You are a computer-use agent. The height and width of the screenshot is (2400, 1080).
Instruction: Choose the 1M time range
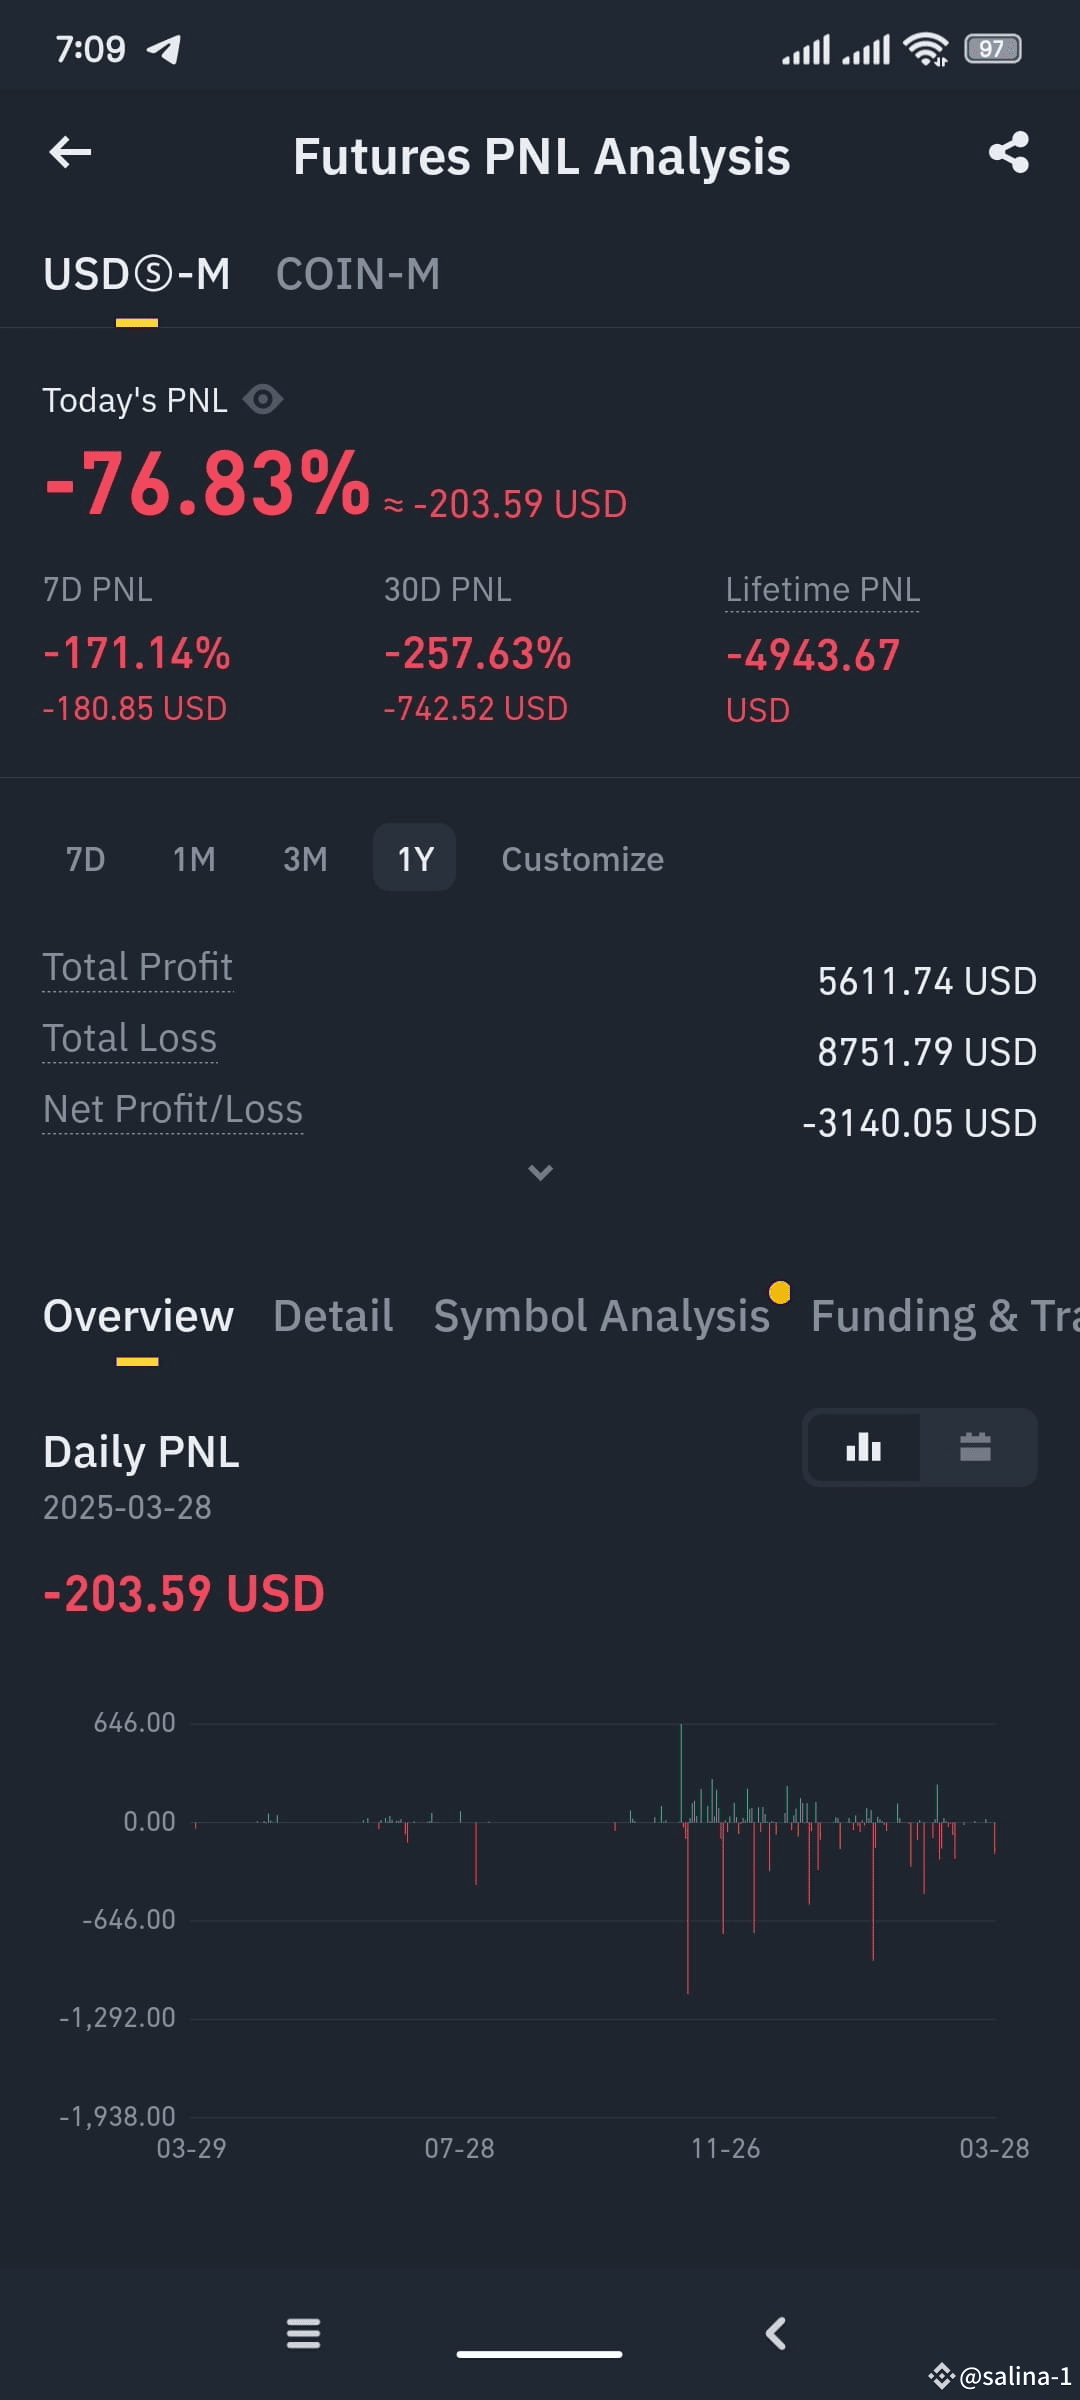pyautogui.click(x=194, y=859)
